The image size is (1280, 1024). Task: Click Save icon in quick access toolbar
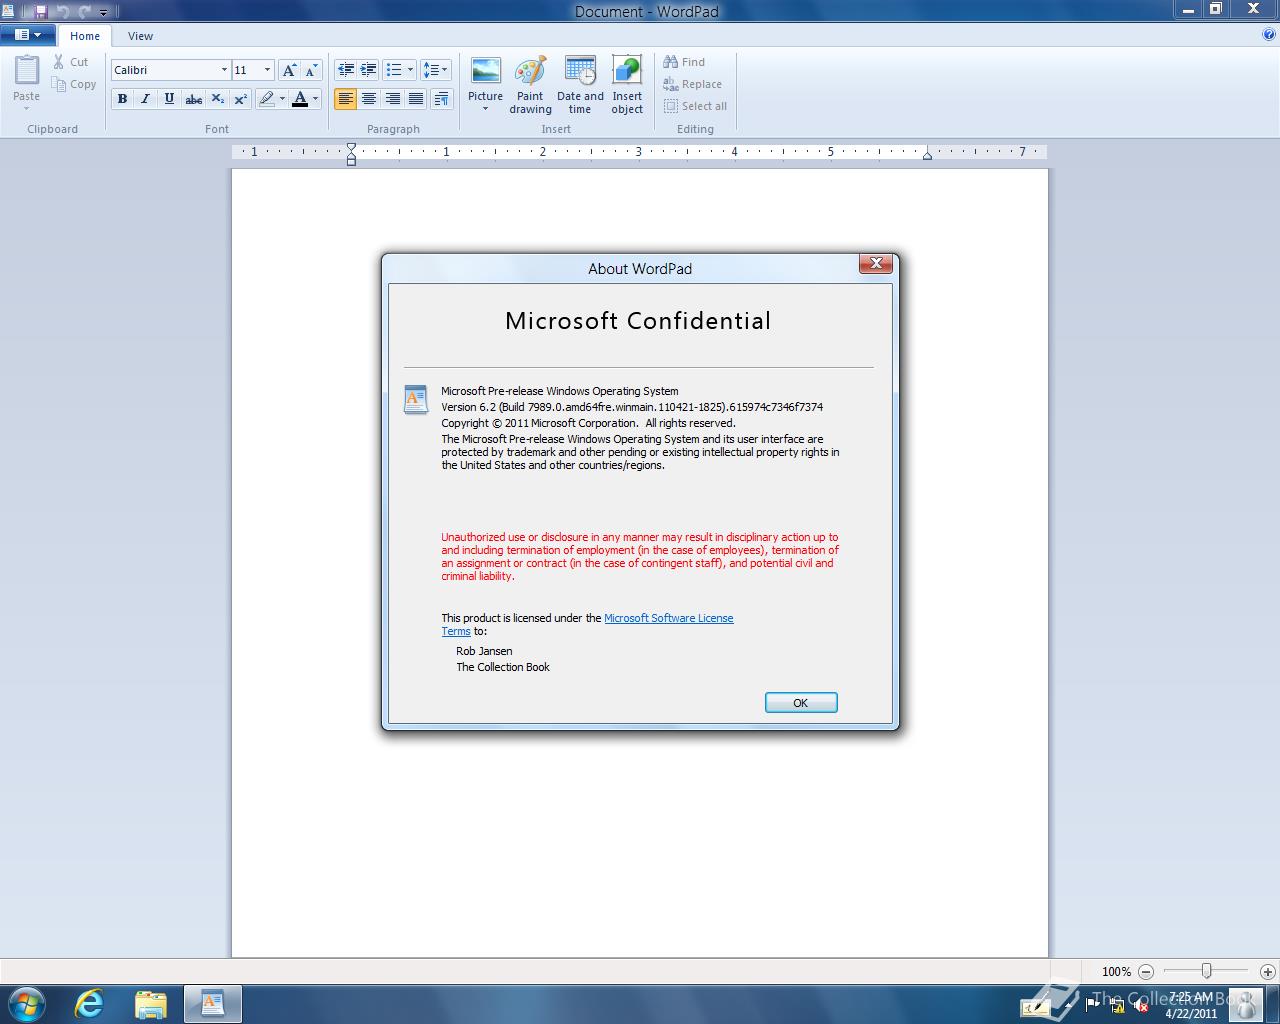point(41,11)
